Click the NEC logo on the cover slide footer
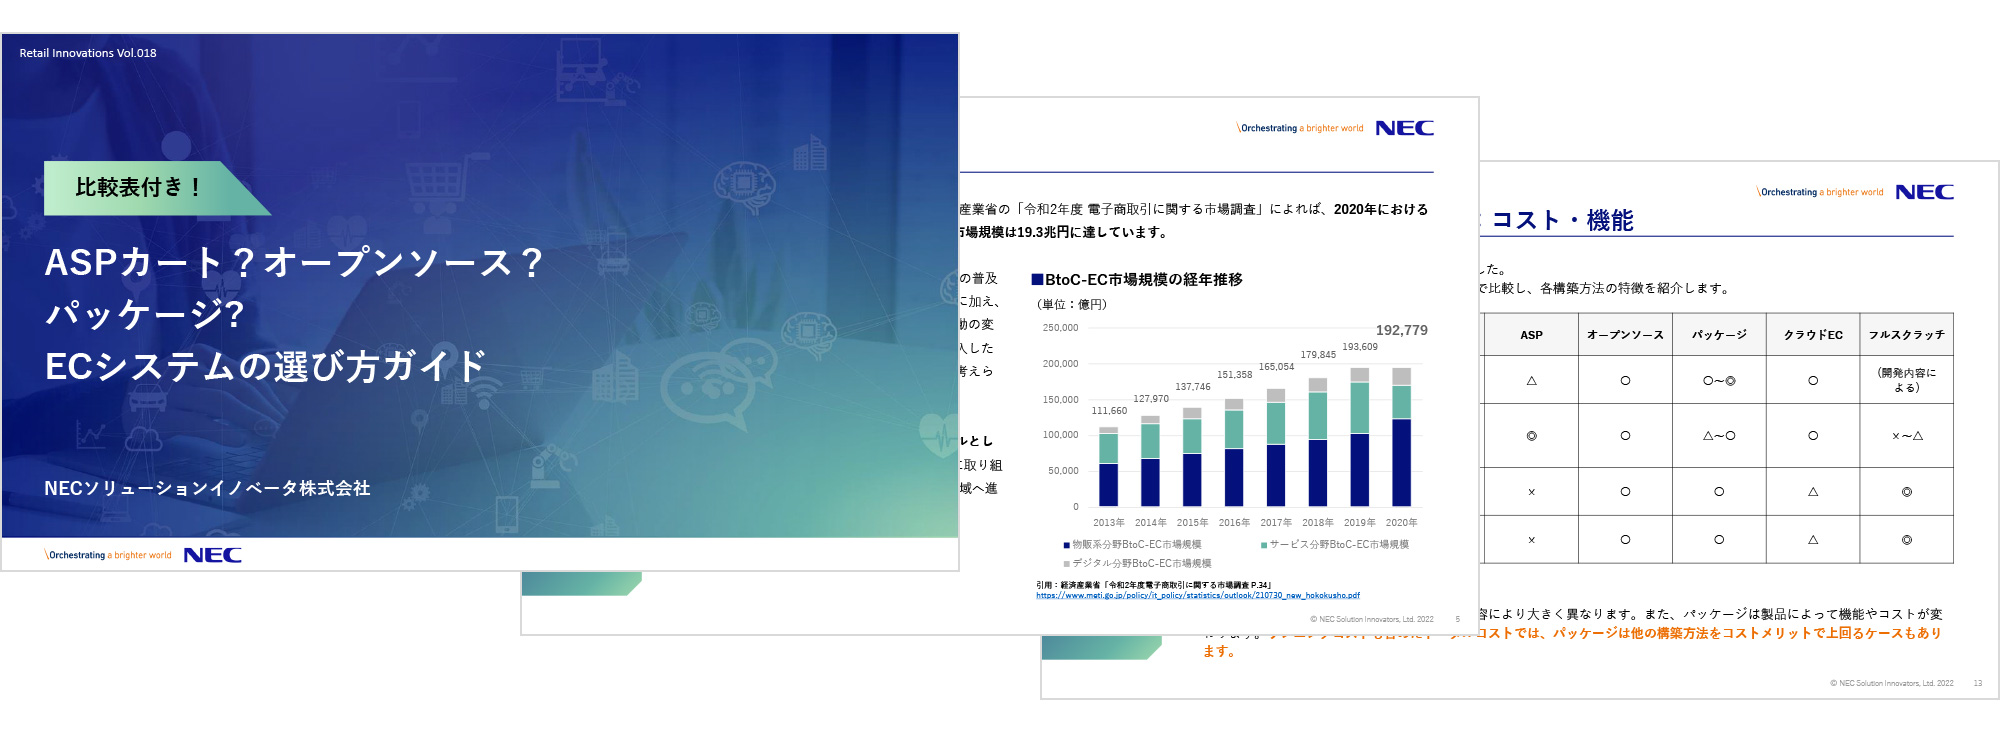 click(212, 555)
